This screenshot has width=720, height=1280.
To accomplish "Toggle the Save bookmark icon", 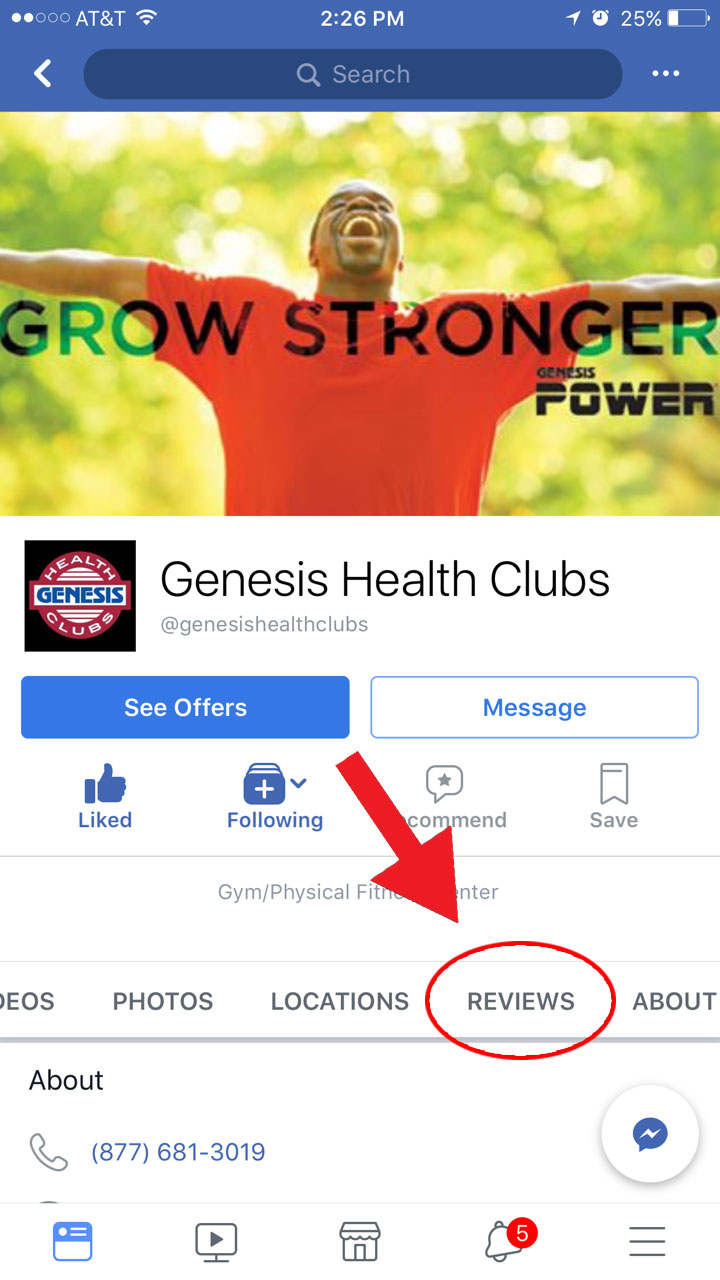I will [x=613, y=797].
